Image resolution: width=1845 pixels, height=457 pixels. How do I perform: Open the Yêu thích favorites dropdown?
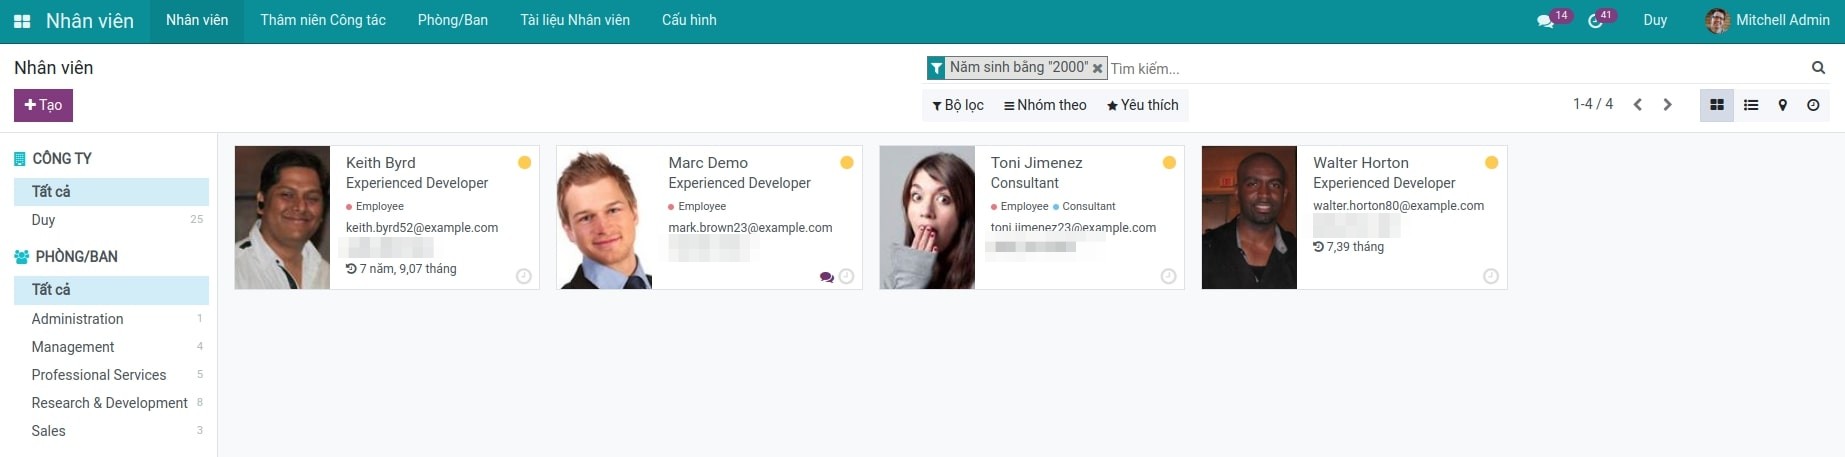[1142, 105]
